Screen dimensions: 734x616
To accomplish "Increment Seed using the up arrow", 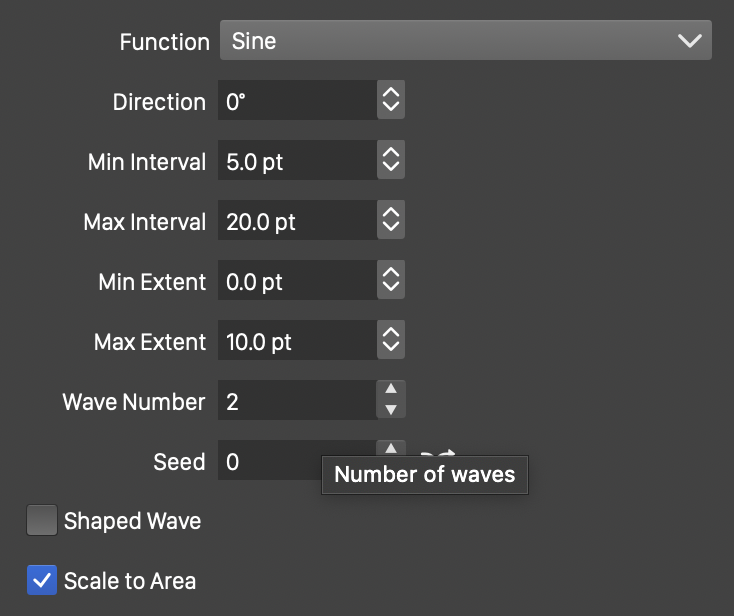I will pyautogui.click(x=391, y=449).
